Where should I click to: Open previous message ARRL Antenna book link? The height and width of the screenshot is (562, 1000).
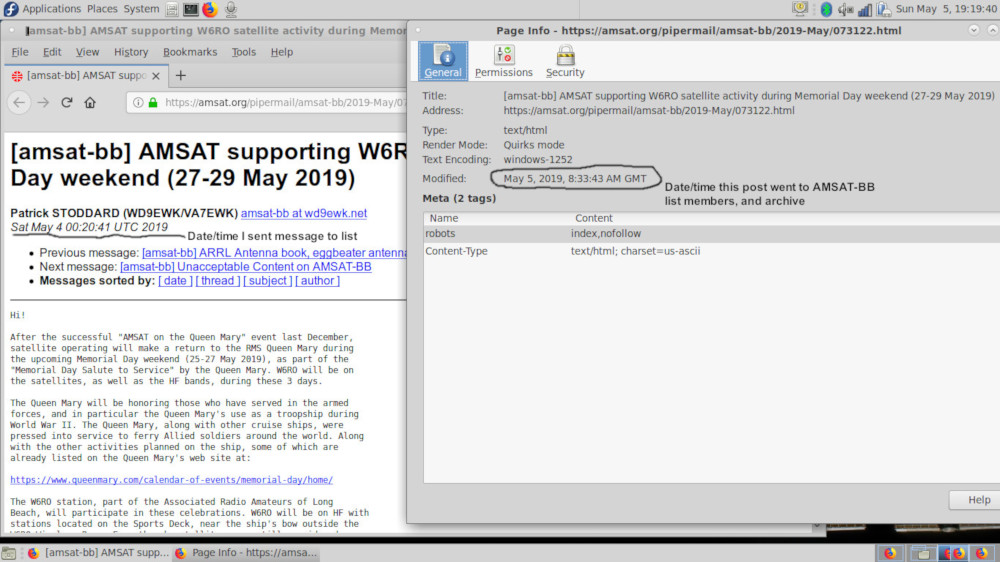pos(274,253)
